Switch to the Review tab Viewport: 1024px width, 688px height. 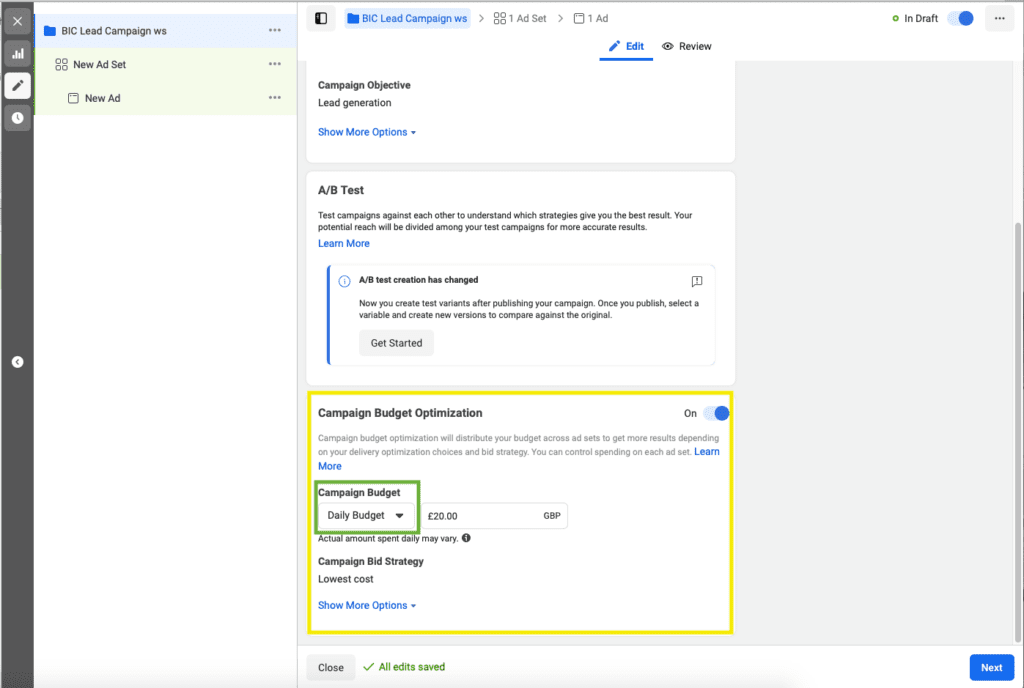click(687, 46)
